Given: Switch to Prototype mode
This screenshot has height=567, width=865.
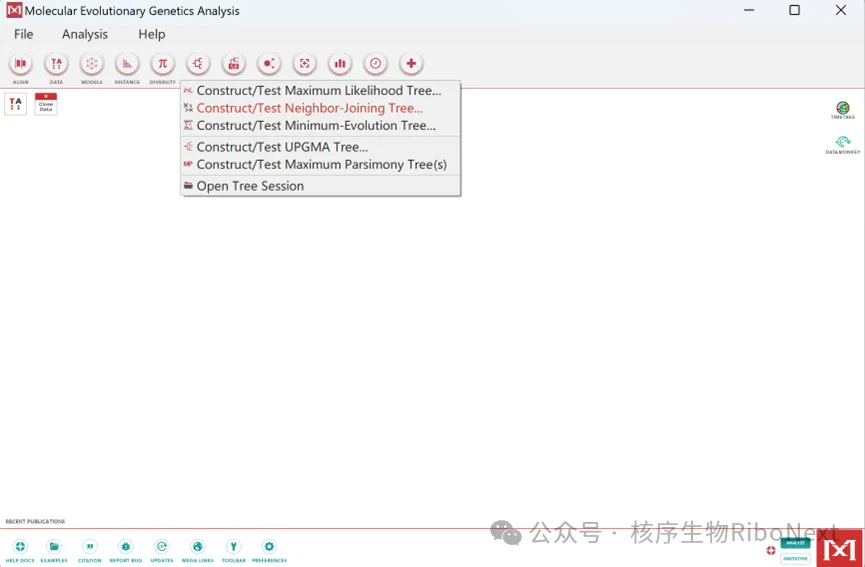Looking at the screenshot, I should [x=795, y=558].
